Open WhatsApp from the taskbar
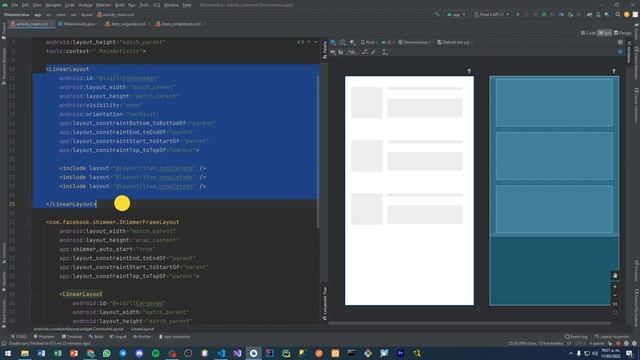 [x=107, y=353]
